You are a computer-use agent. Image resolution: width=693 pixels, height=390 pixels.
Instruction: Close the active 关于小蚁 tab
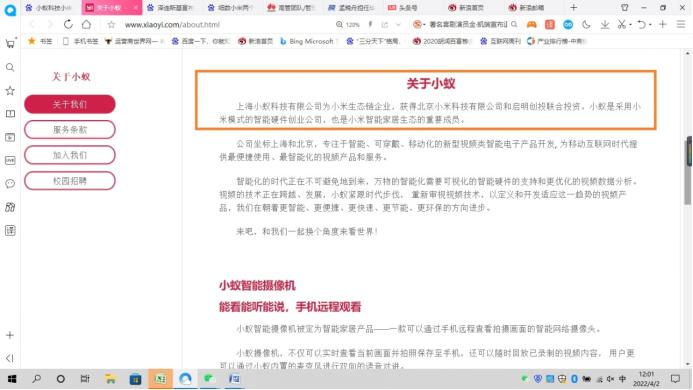tap(135, 8)
